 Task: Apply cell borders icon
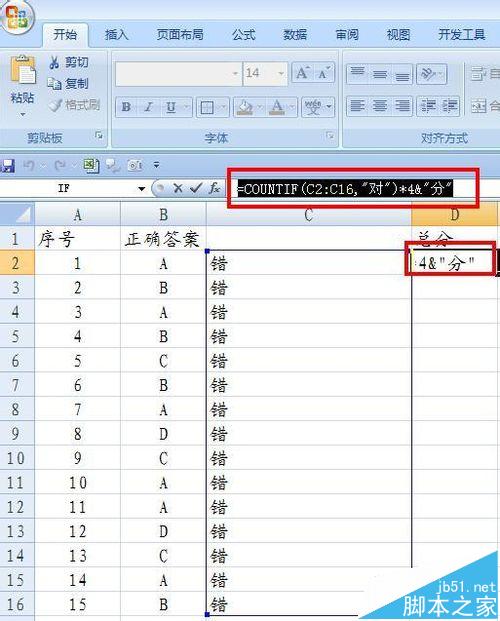(x=207, y=107)
